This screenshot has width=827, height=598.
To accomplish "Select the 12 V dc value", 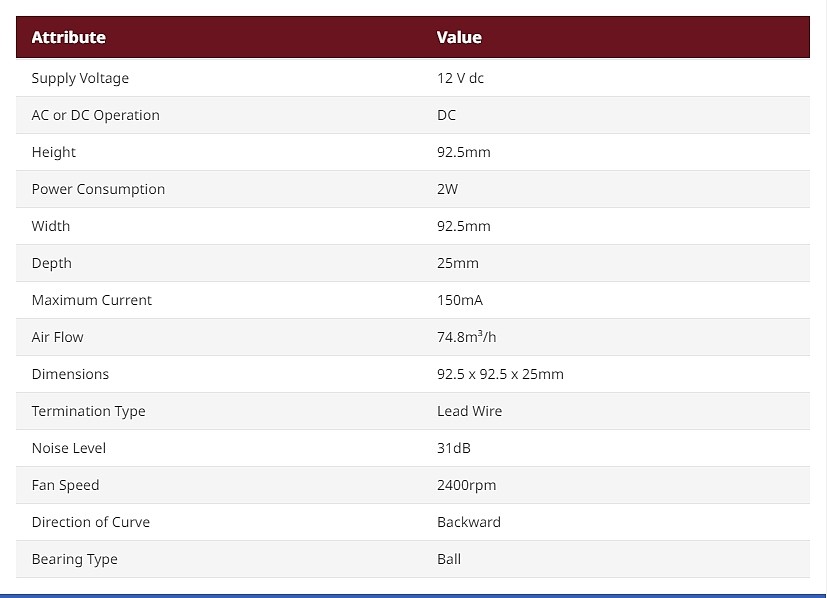I will pos(460,78).
